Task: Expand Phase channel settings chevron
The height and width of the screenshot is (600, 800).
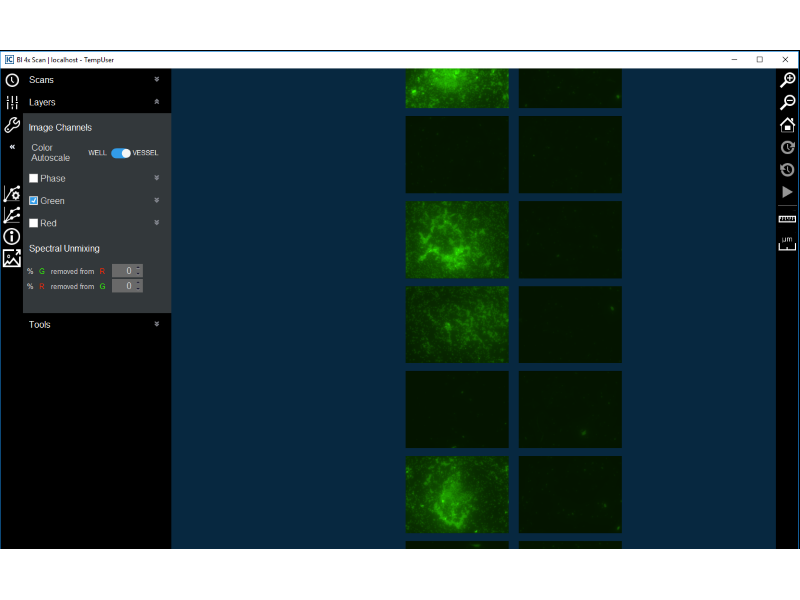Action: [x=157, y=178]
